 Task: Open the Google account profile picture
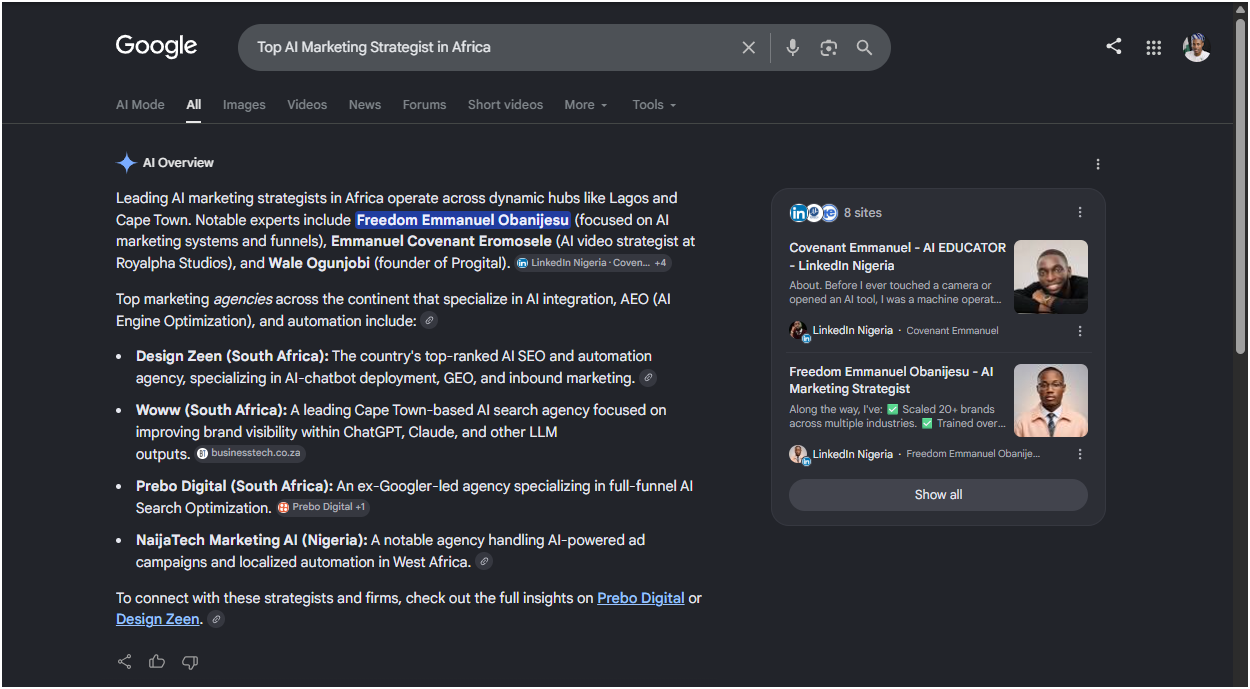pos(1196,47)
